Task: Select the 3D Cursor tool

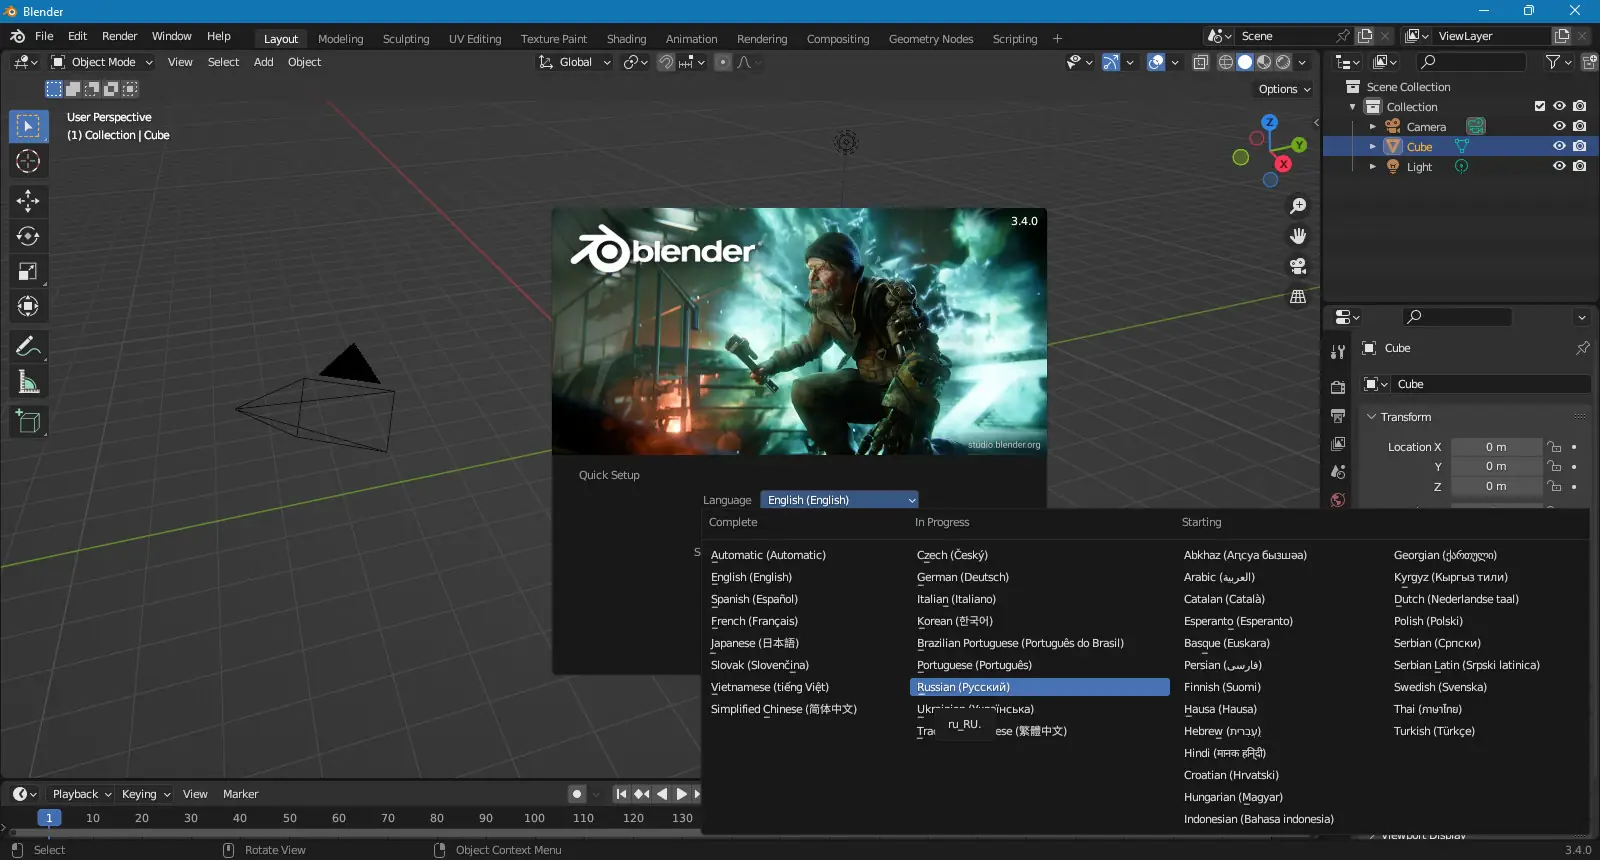Action: [x=28, y=161]
